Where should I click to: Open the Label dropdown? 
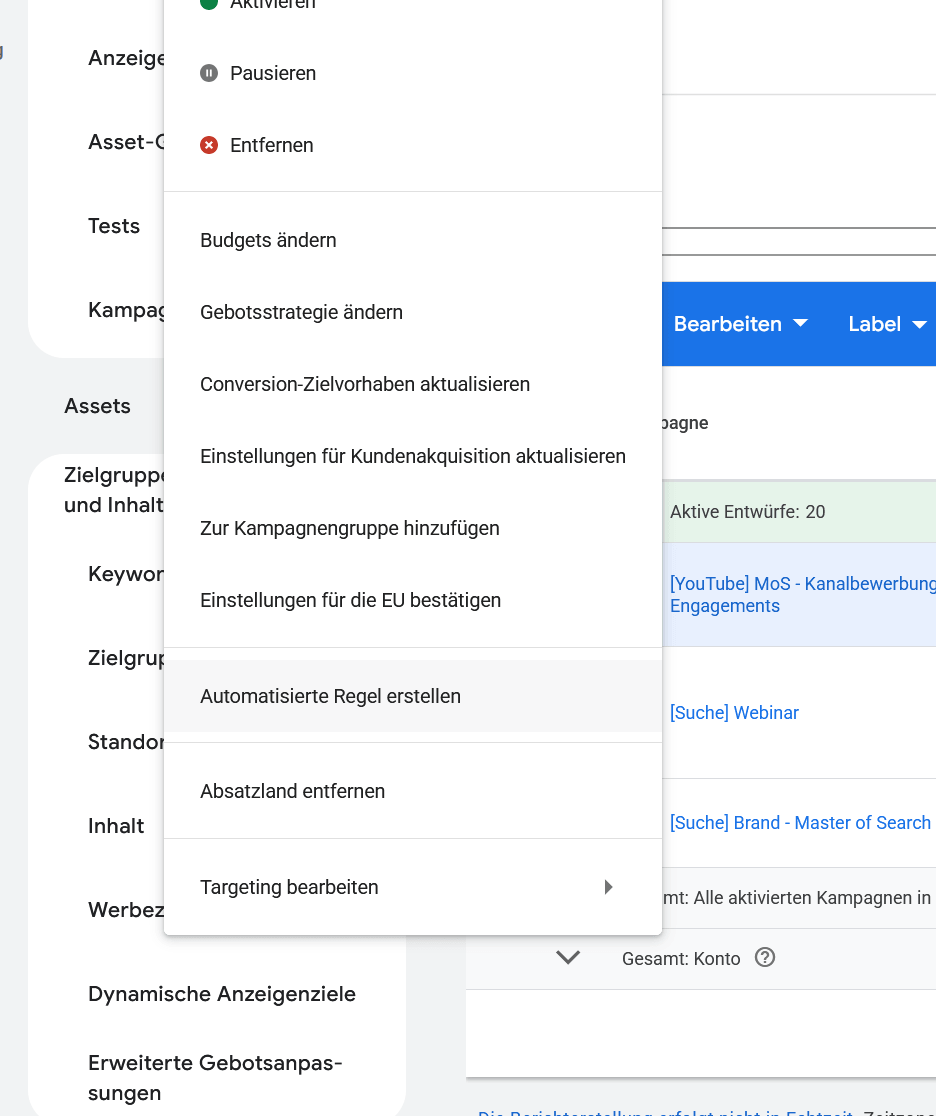tap(888, 323)
